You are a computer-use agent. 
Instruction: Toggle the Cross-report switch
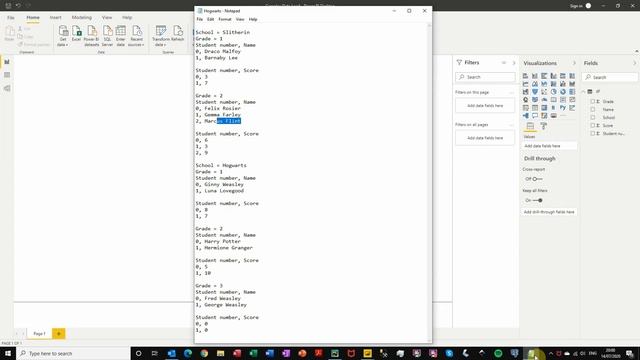(537, 179)
